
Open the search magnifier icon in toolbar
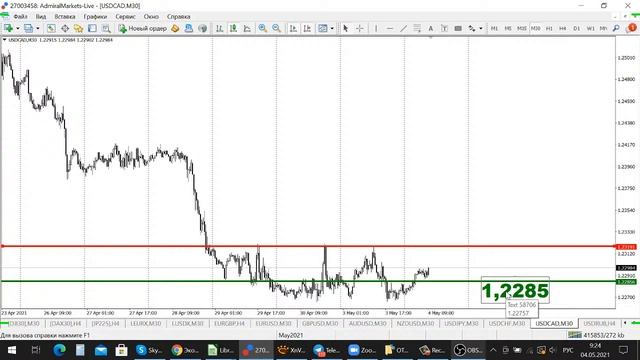[x=616, y=28]
